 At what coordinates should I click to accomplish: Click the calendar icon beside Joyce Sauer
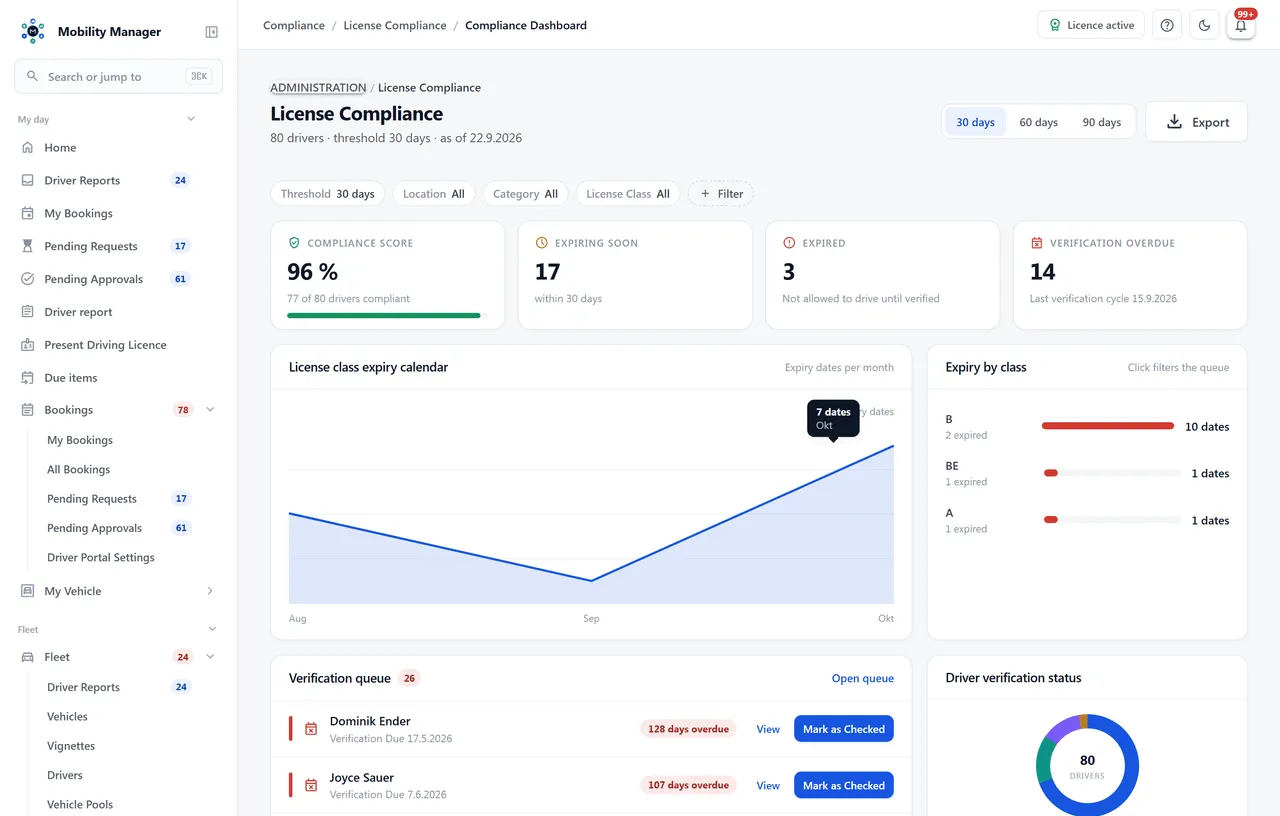[311, 786]
